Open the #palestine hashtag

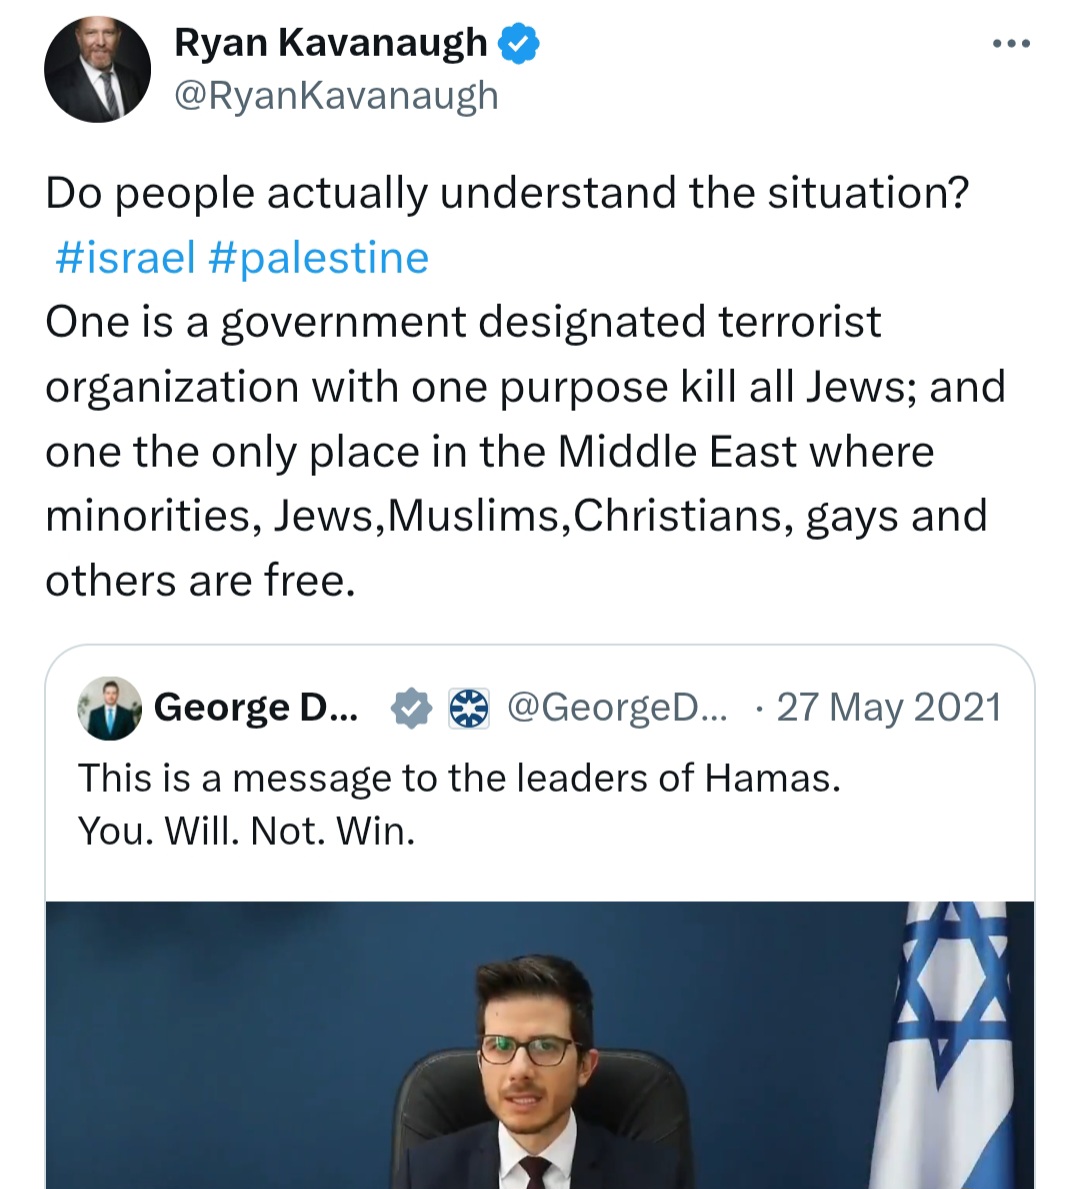click(x=318, y=258)
